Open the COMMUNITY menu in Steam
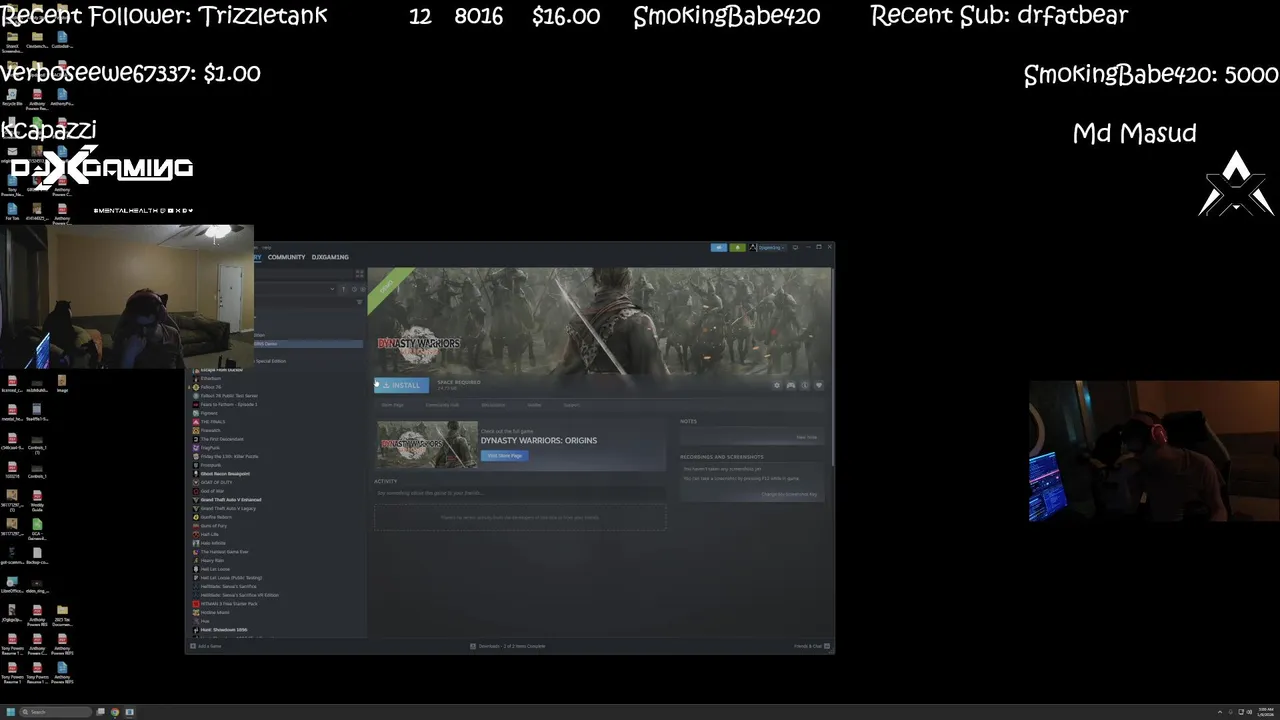This screenshot has width=1280, height=720. (286, 257)
